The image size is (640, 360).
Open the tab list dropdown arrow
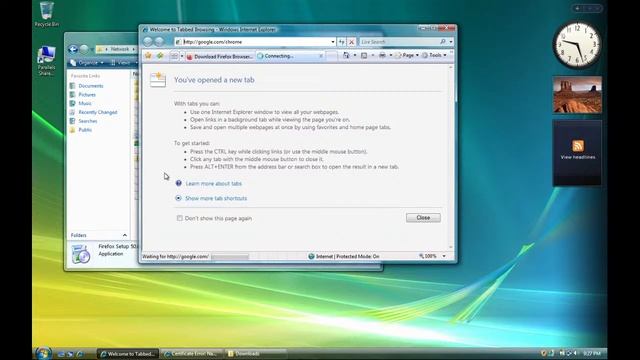tap(182, 56)
